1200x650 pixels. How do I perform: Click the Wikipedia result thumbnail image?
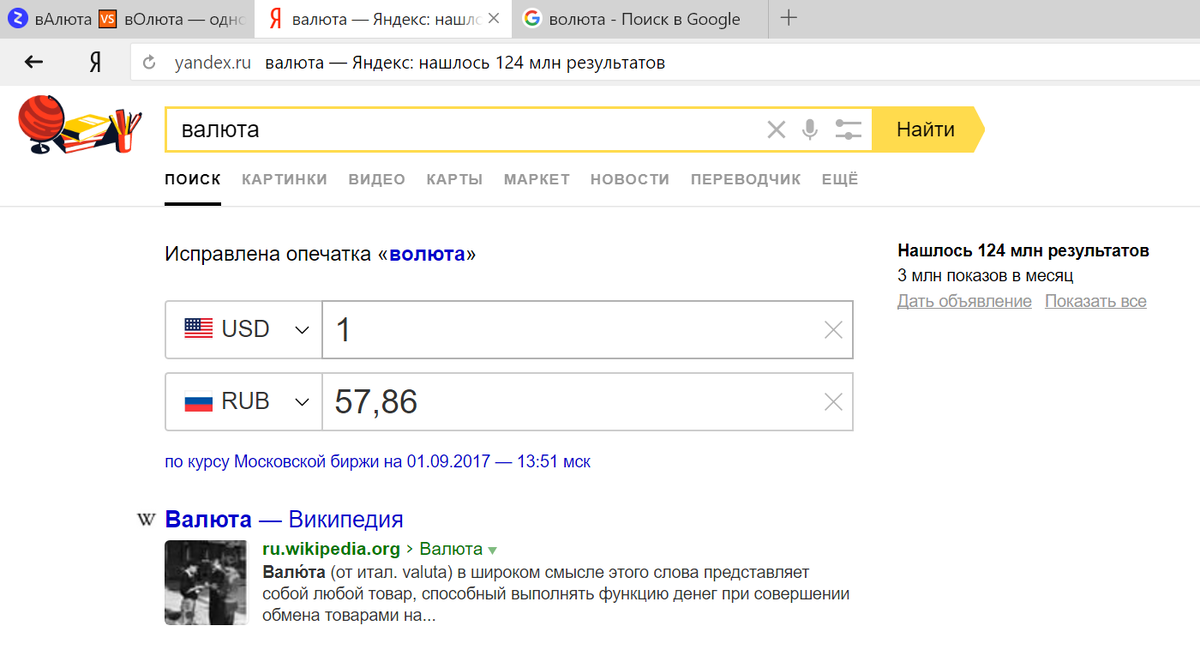point(206,583)
